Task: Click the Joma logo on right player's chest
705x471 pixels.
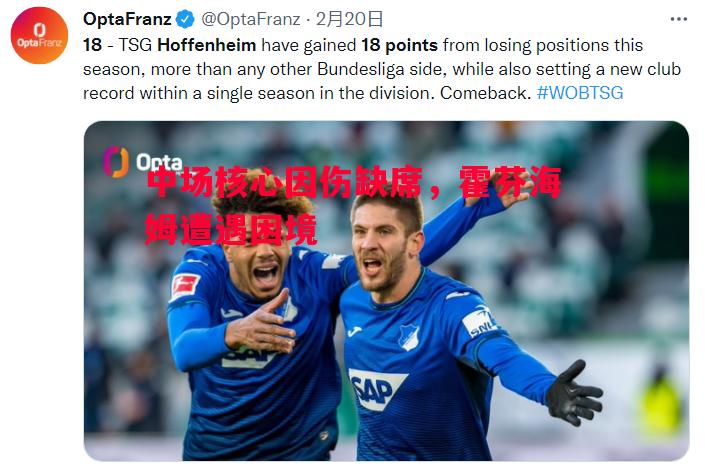Action: tap(354, 332)
